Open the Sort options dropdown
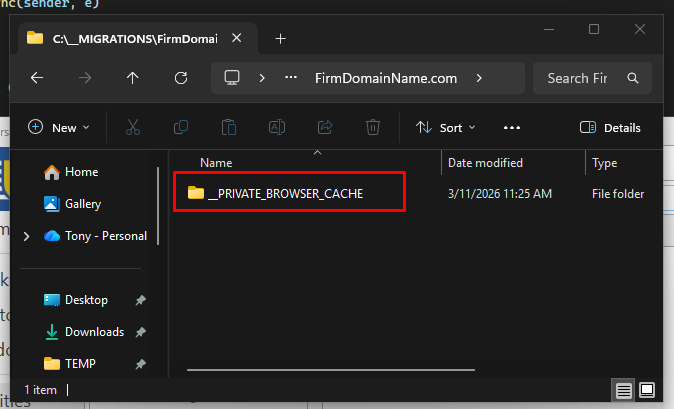 (x=446, y=127)
